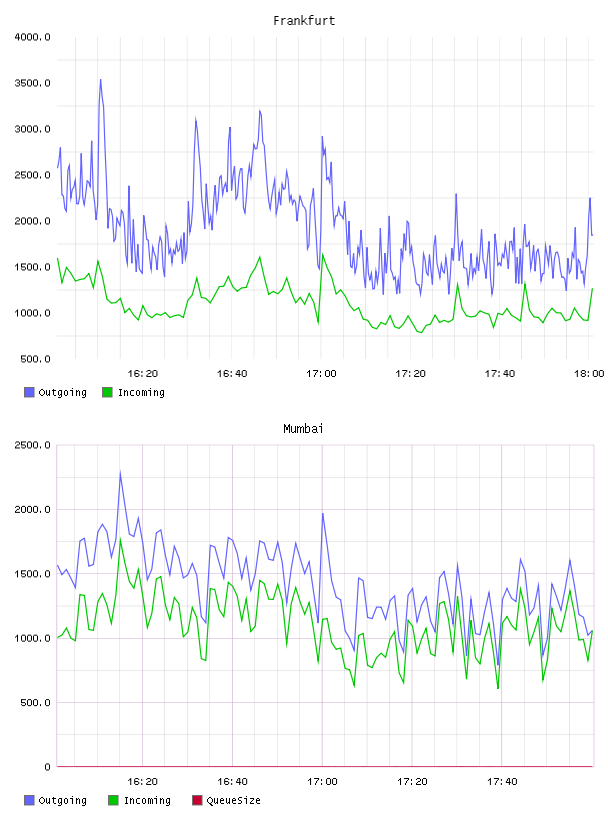Click the 2000.0 y-axis label on Frankfurt chart

(32, 221)
